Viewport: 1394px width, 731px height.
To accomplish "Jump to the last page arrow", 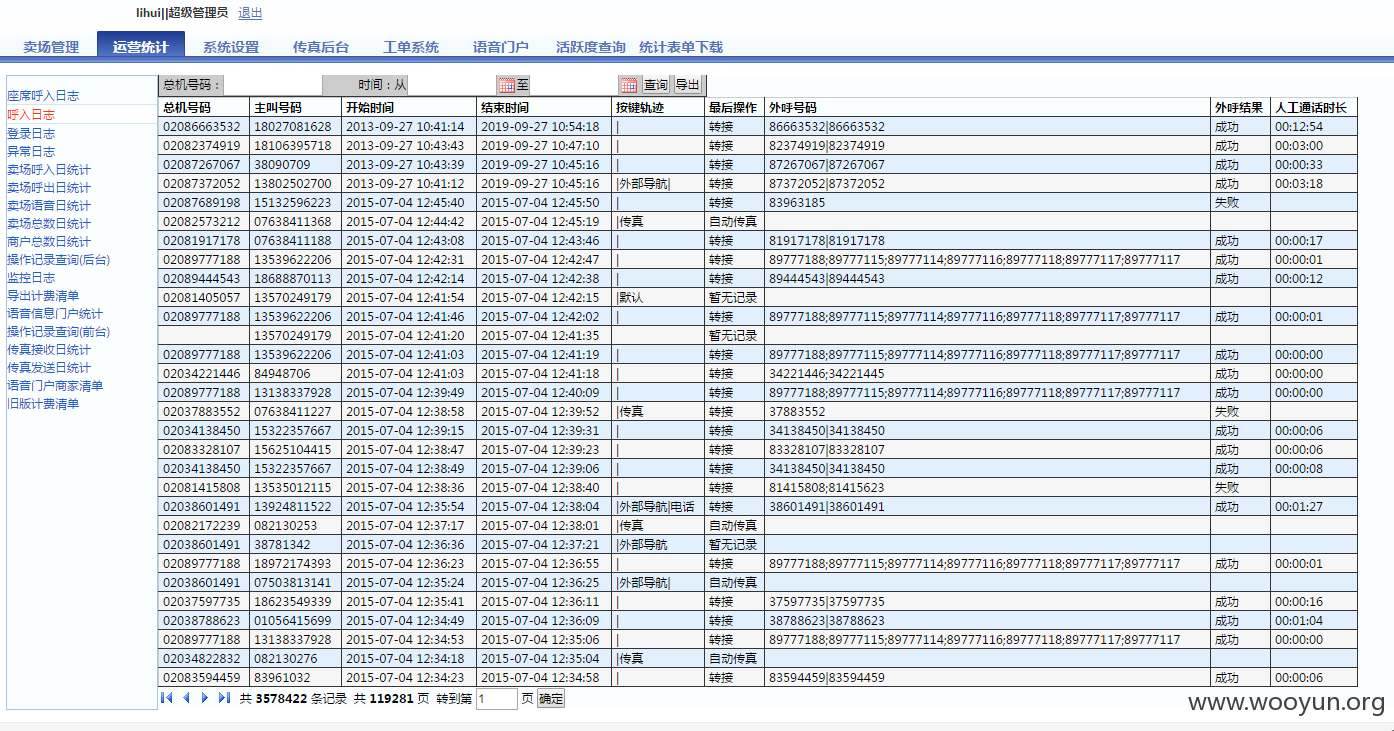I will (224, 698).
